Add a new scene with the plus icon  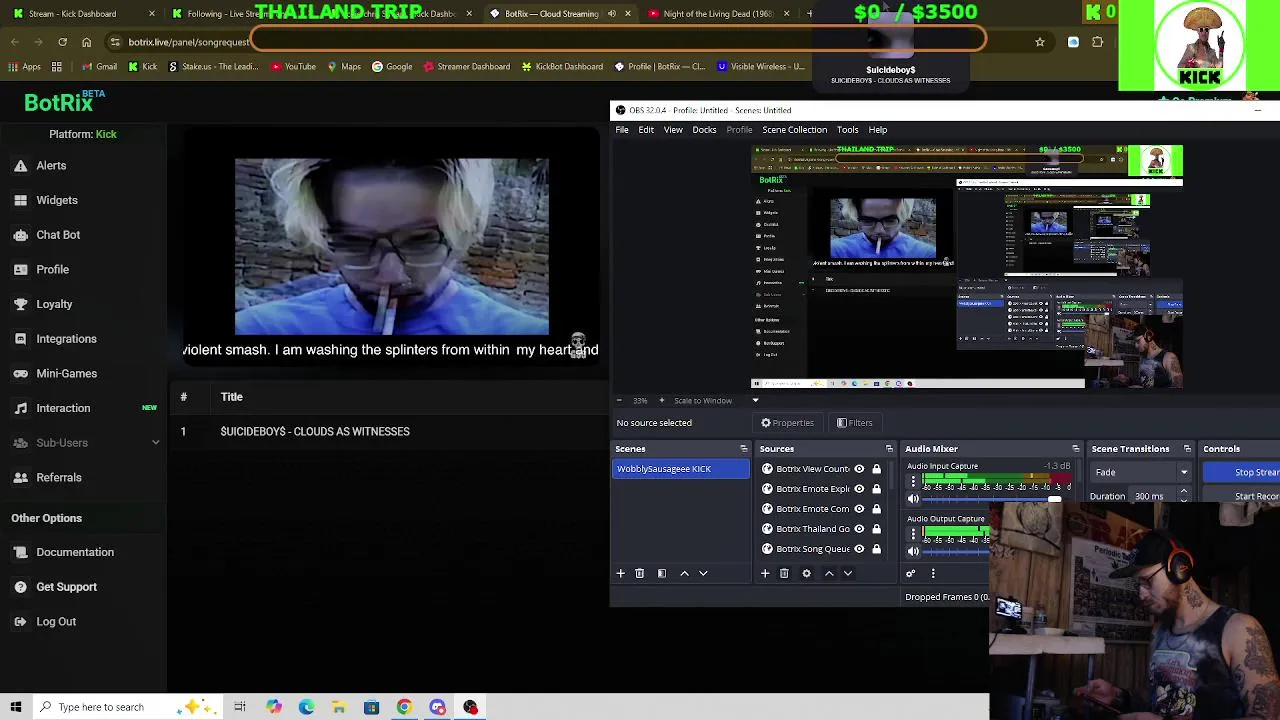tap(620, 574)
